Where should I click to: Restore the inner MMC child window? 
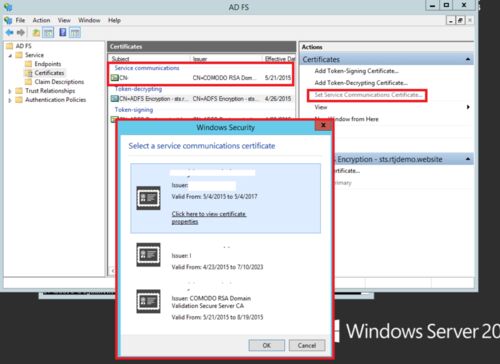(460, 20)
